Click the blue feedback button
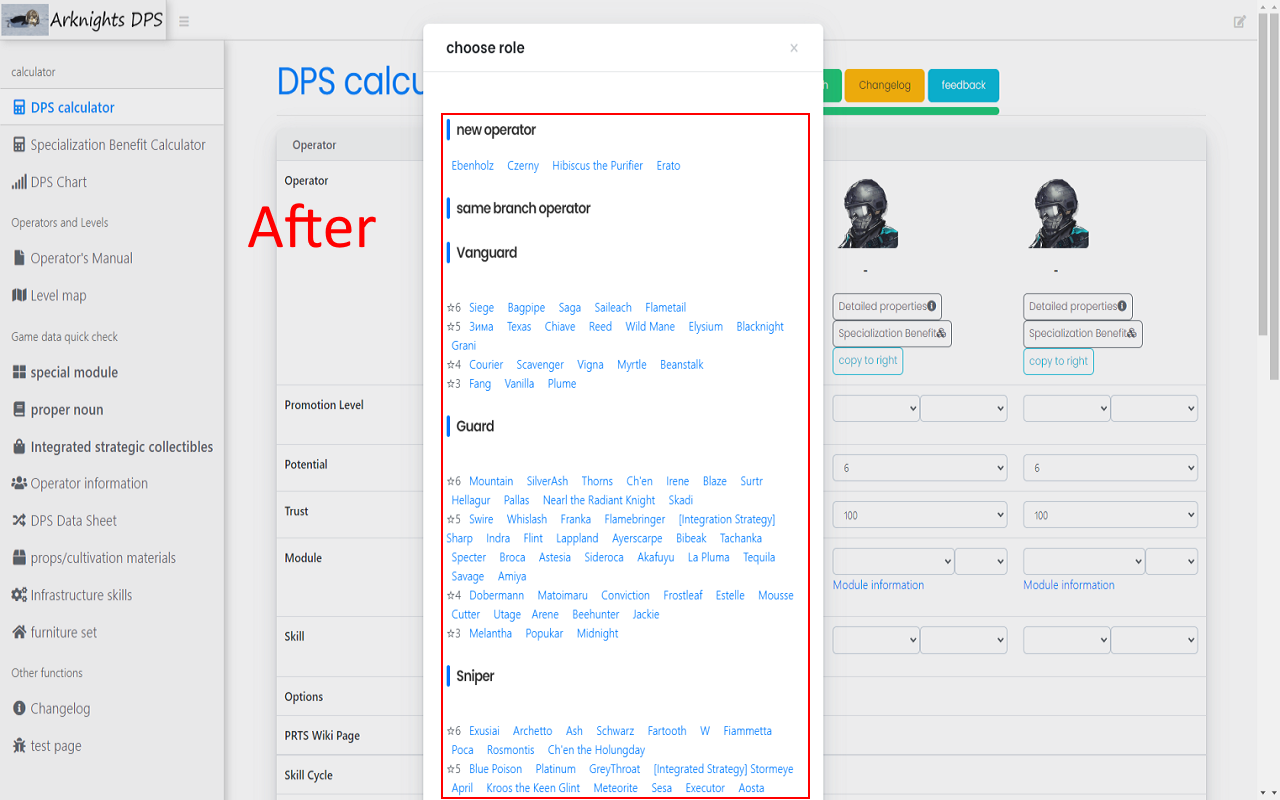This screenshot has height=800, width=1280. coord(963,85)
